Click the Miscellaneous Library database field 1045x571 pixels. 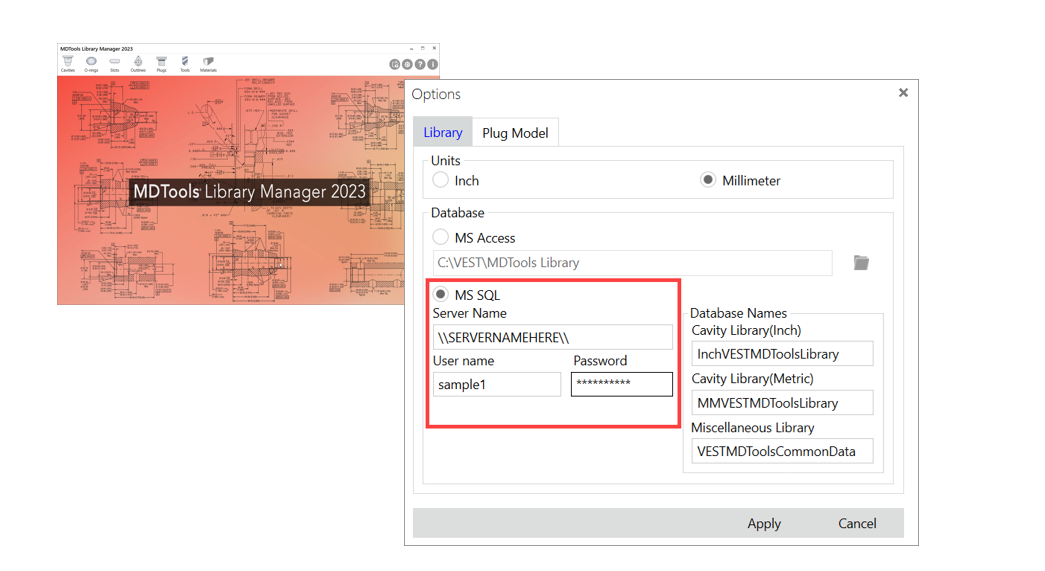click(x=782, y=451)
